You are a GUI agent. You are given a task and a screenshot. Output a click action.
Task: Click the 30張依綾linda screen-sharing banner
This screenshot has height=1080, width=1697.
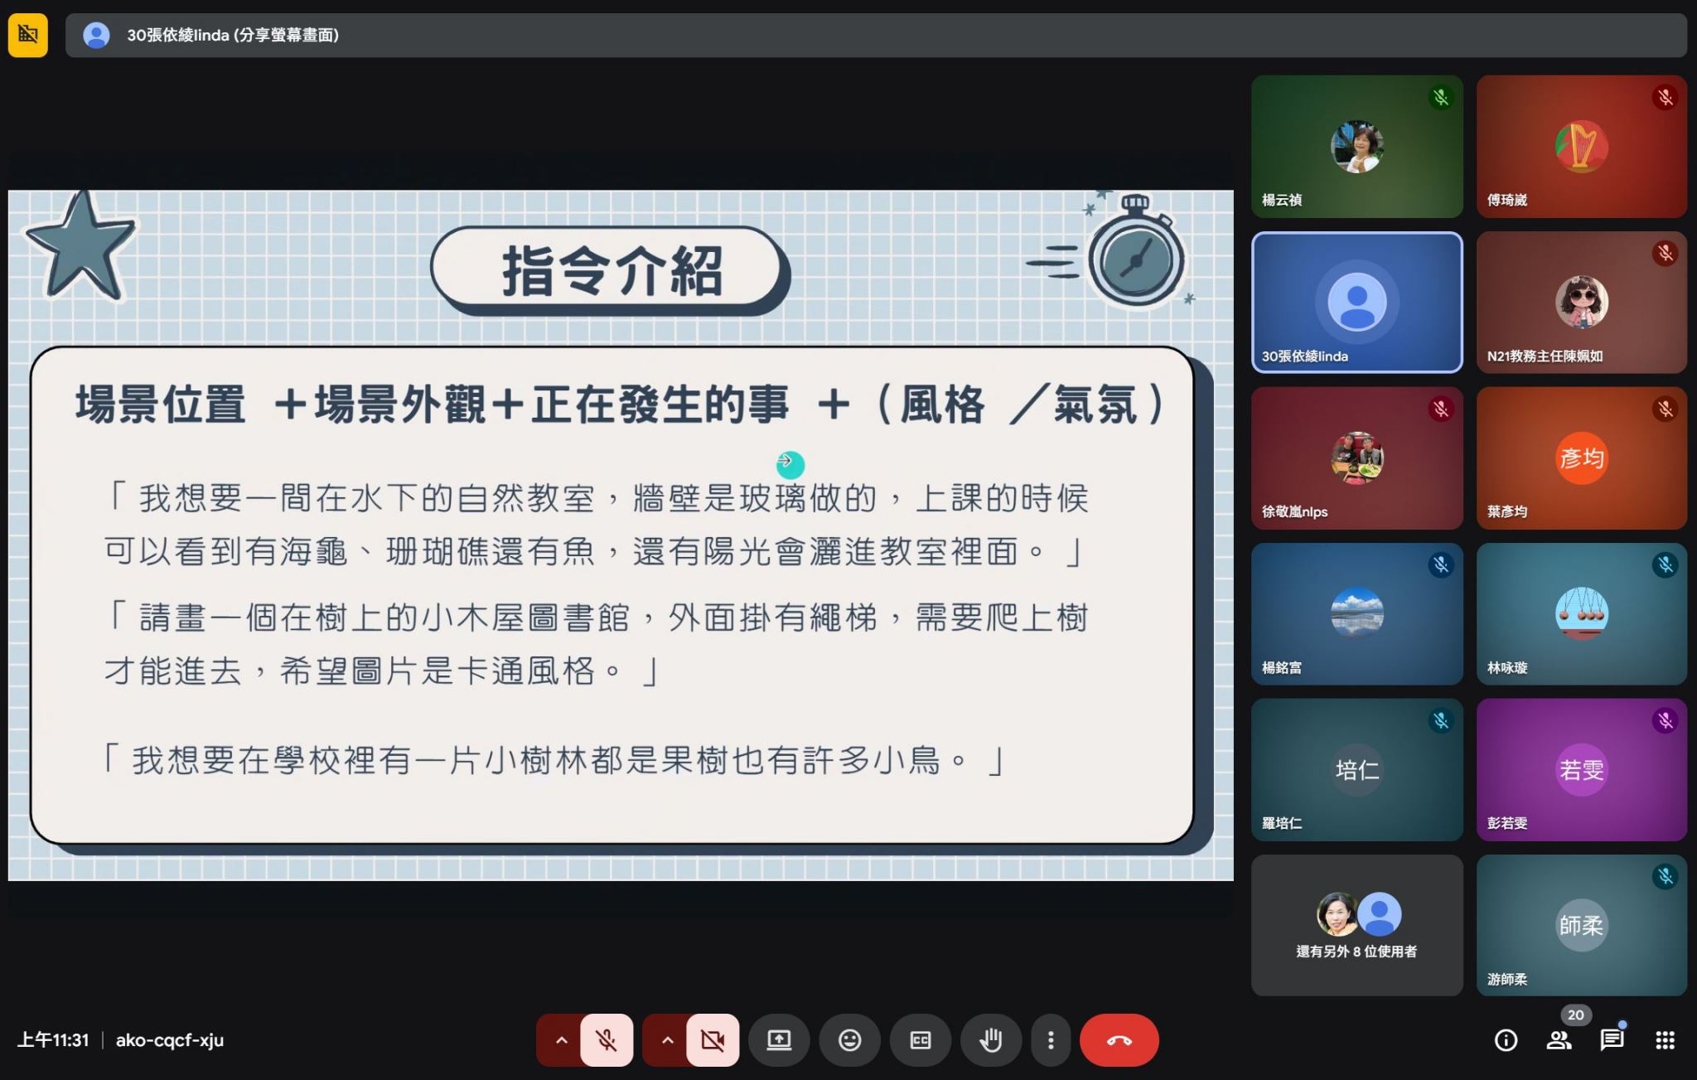[x=232, y=35]
